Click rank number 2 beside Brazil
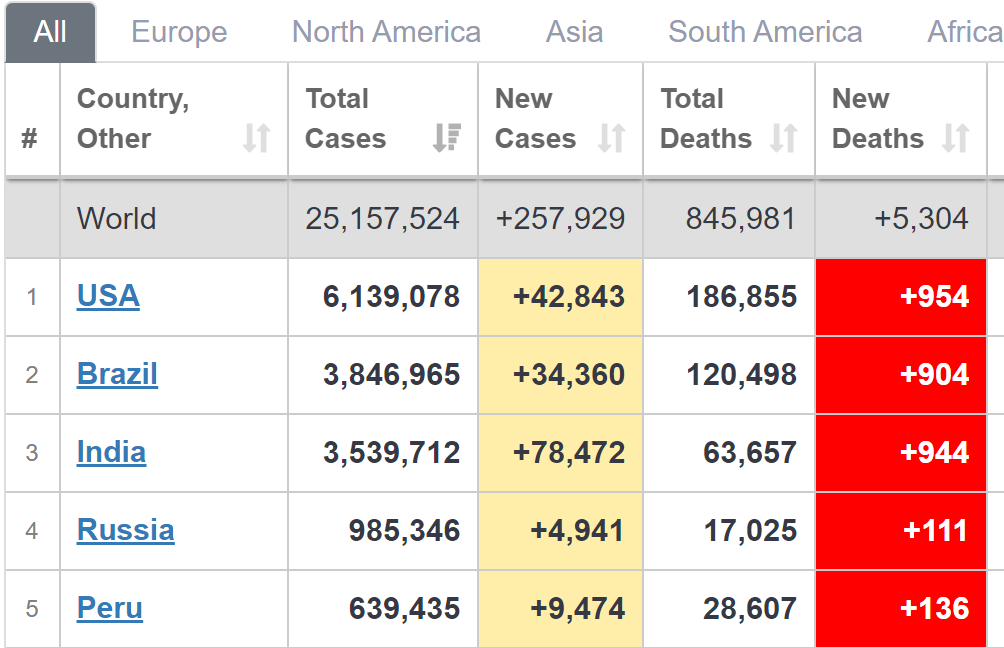The width and height of the screenshot is (1004, 648). click(x=32, y=375)
